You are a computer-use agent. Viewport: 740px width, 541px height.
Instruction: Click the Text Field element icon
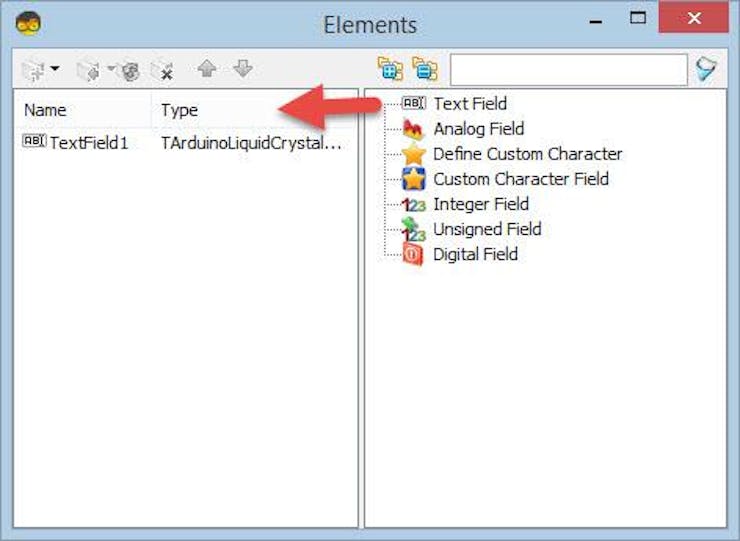click(x=413, y=103)
